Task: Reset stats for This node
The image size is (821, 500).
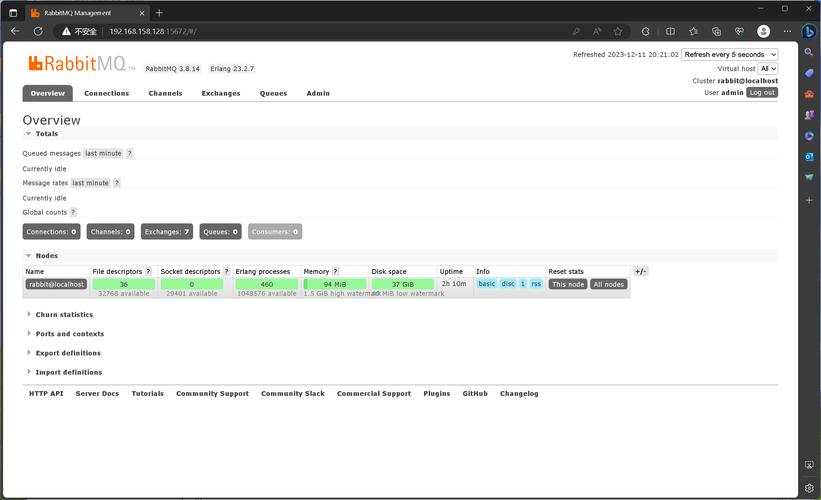Action: 568,284
